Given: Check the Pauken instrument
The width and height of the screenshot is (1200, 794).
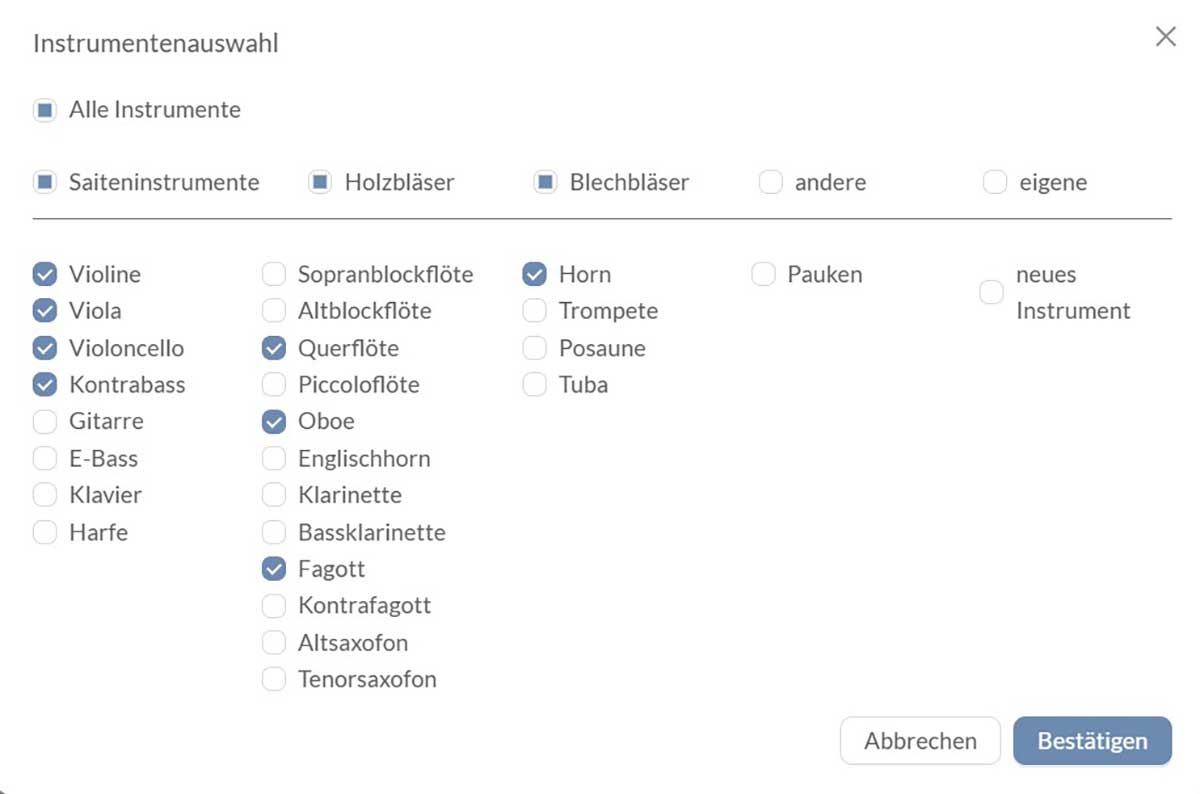Looking at the screenshot, I should tap(763, 274).
